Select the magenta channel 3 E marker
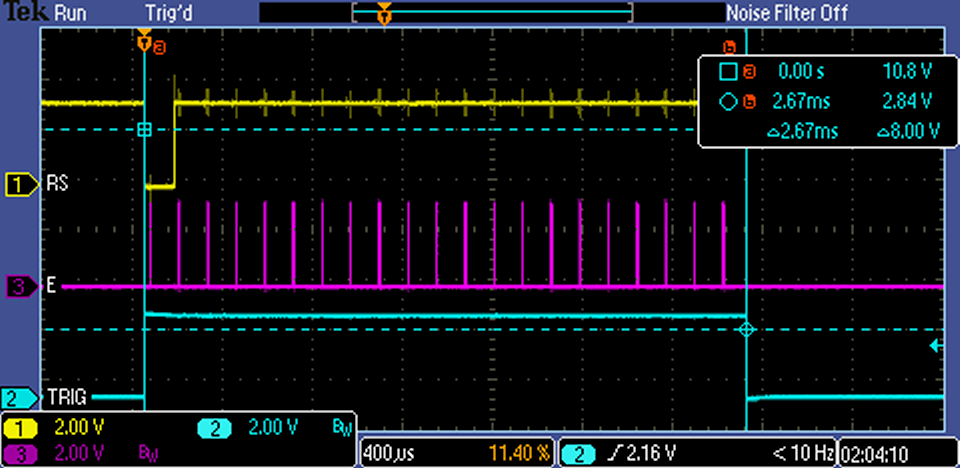 tap(18, 287)
